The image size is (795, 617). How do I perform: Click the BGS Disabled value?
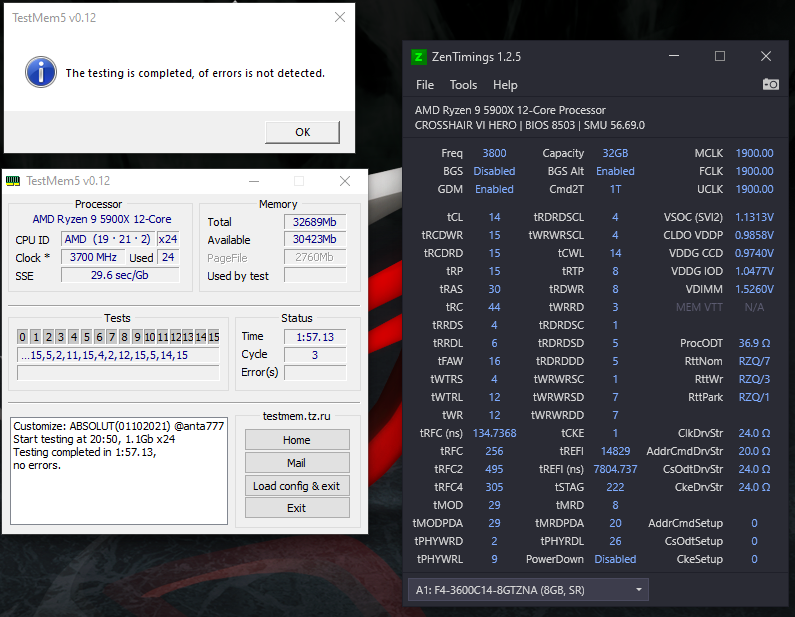click(494, 171)
